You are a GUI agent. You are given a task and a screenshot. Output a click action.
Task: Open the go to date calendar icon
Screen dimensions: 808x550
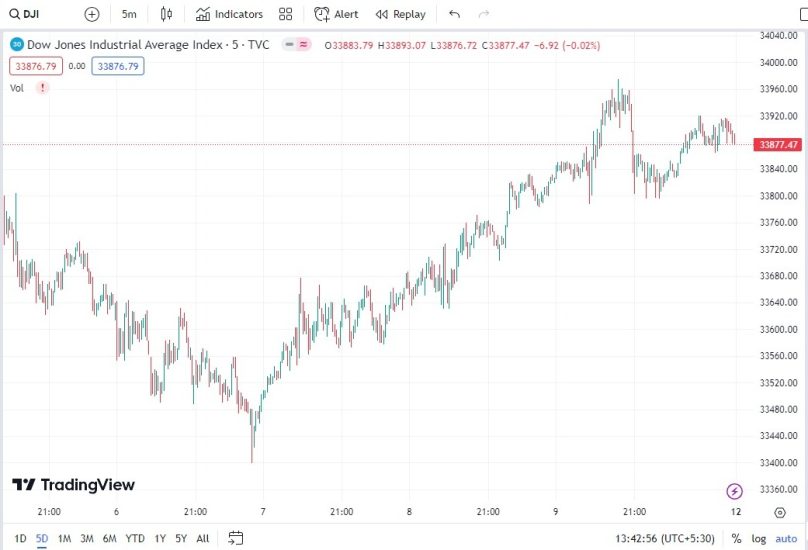[x=235, y=538]
